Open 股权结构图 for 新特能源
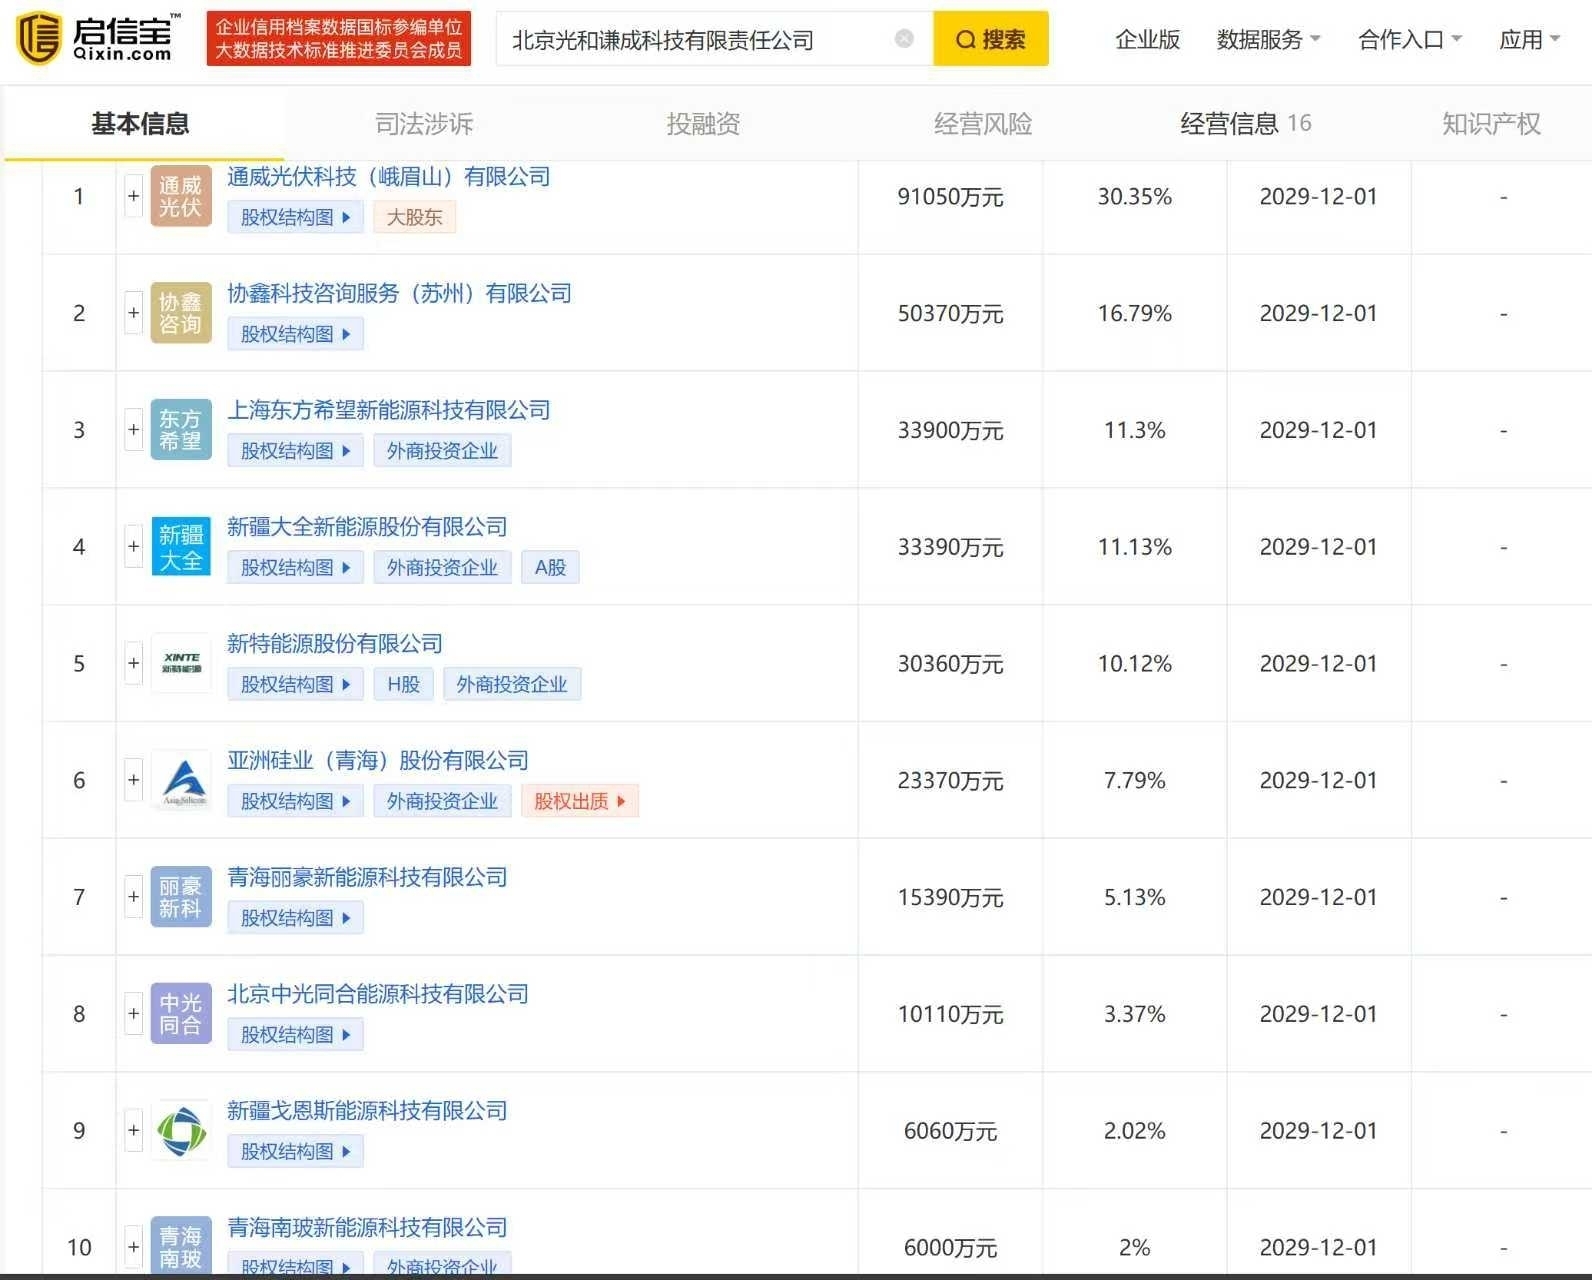This screenshot has height=1280, width=1592. (x=295, y=685)
